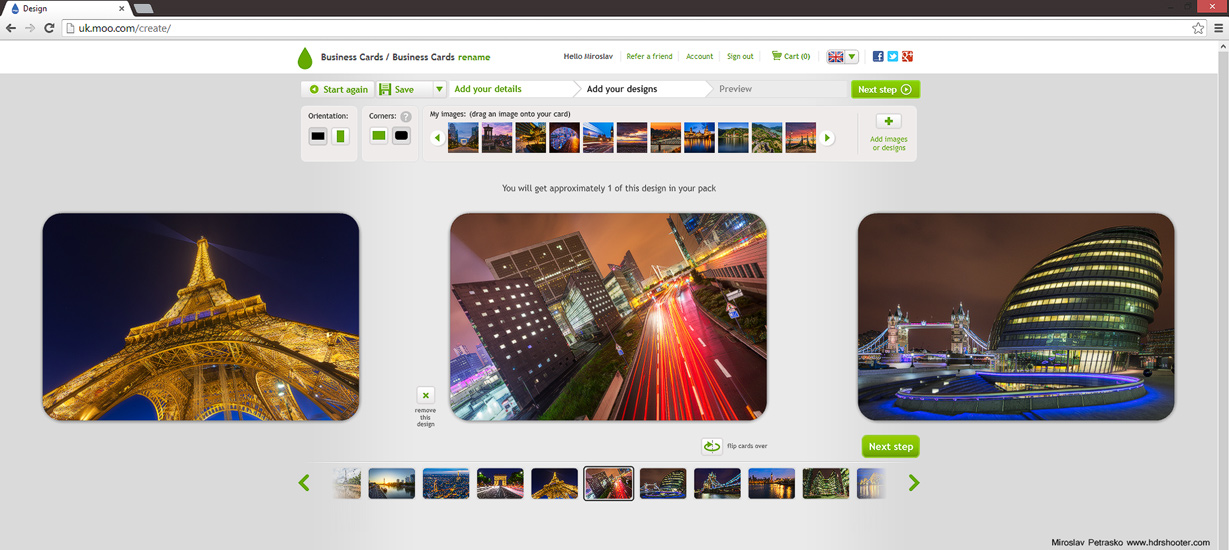Image resolution: width=1229 pixels, height=550 pixels.
Task: Click the green plus add images icon
Action: click(x=888, y=122)
